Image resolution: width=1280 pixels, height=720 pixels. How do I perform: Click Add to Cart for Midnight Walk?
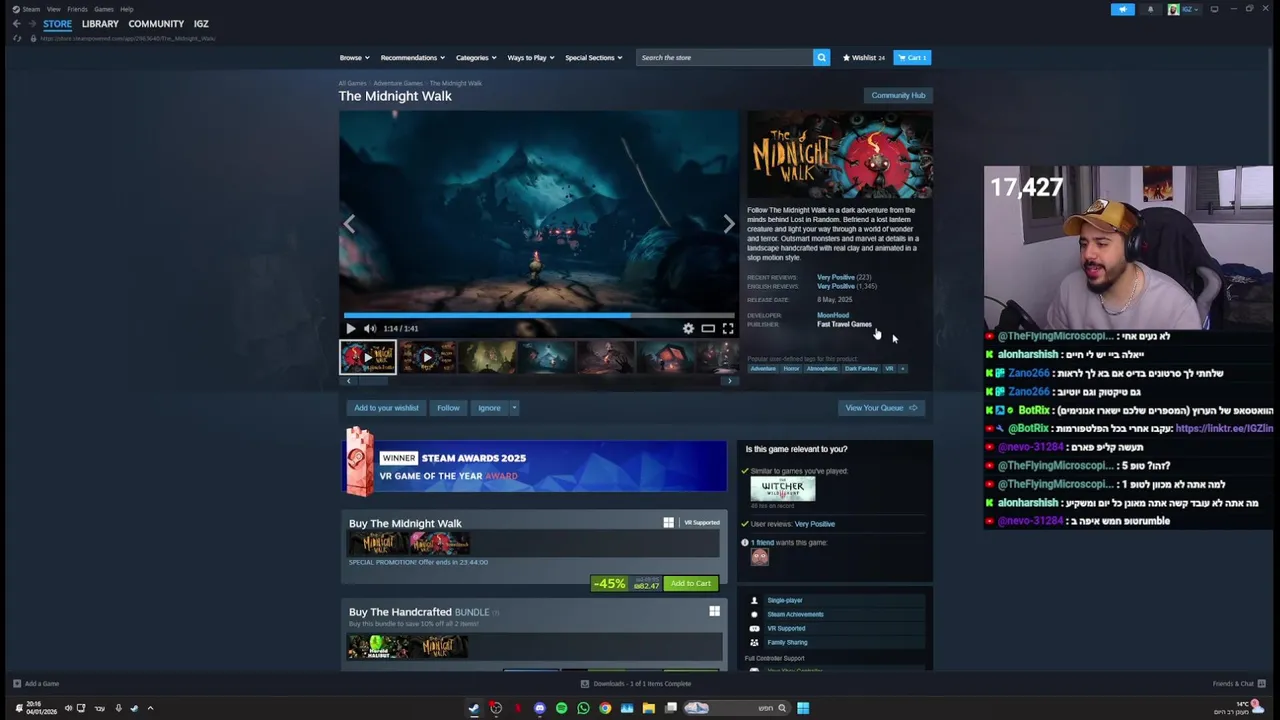tap(691, 583)
